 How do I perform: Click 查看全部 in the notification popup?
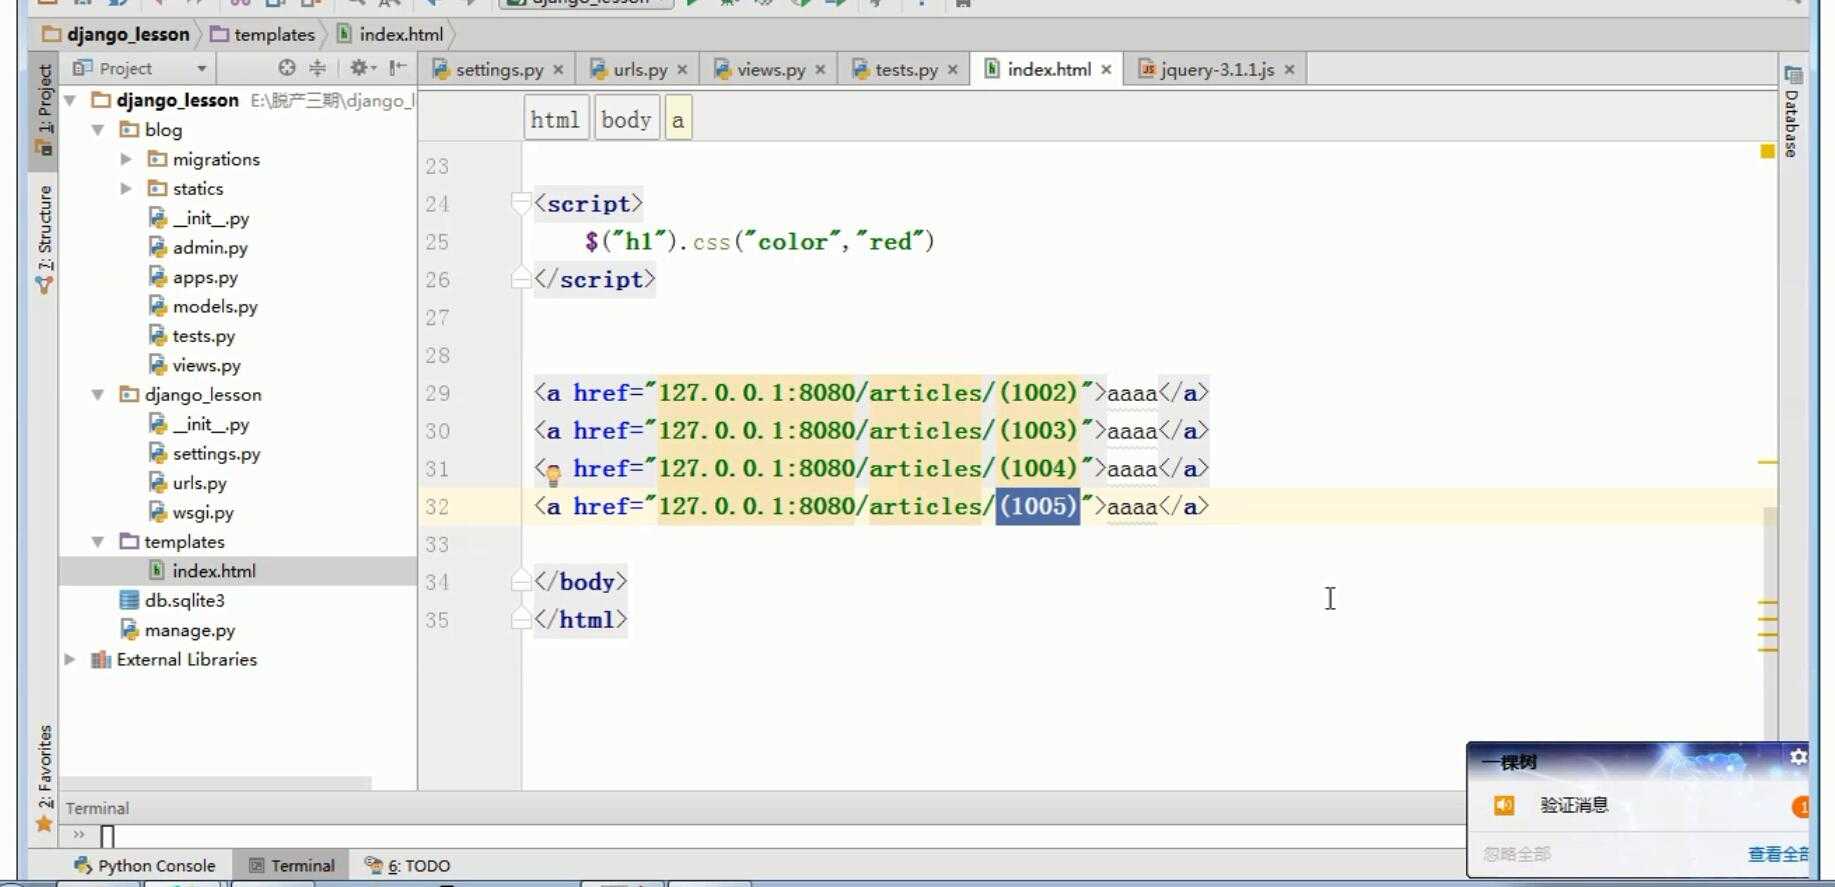point(1777,854)
